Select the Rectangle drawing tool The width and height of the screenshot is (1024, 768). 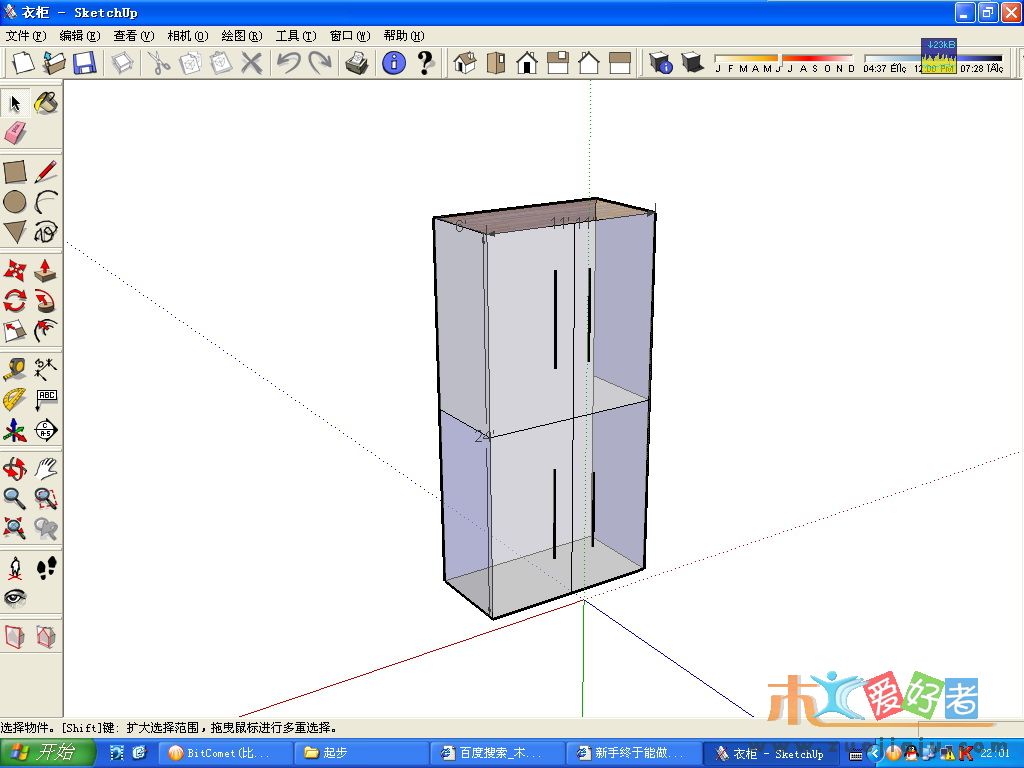click(15, 172)
